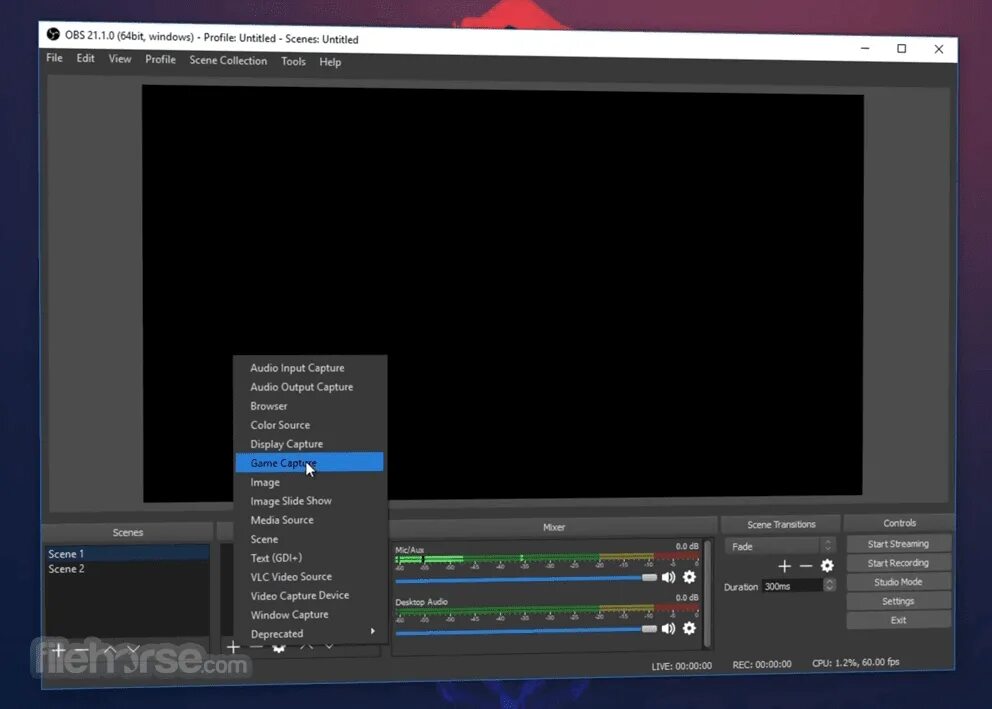Adjust the Duration 300ms stepper arrows
This screenshot has height=709, width=992.
click(829, 585)
